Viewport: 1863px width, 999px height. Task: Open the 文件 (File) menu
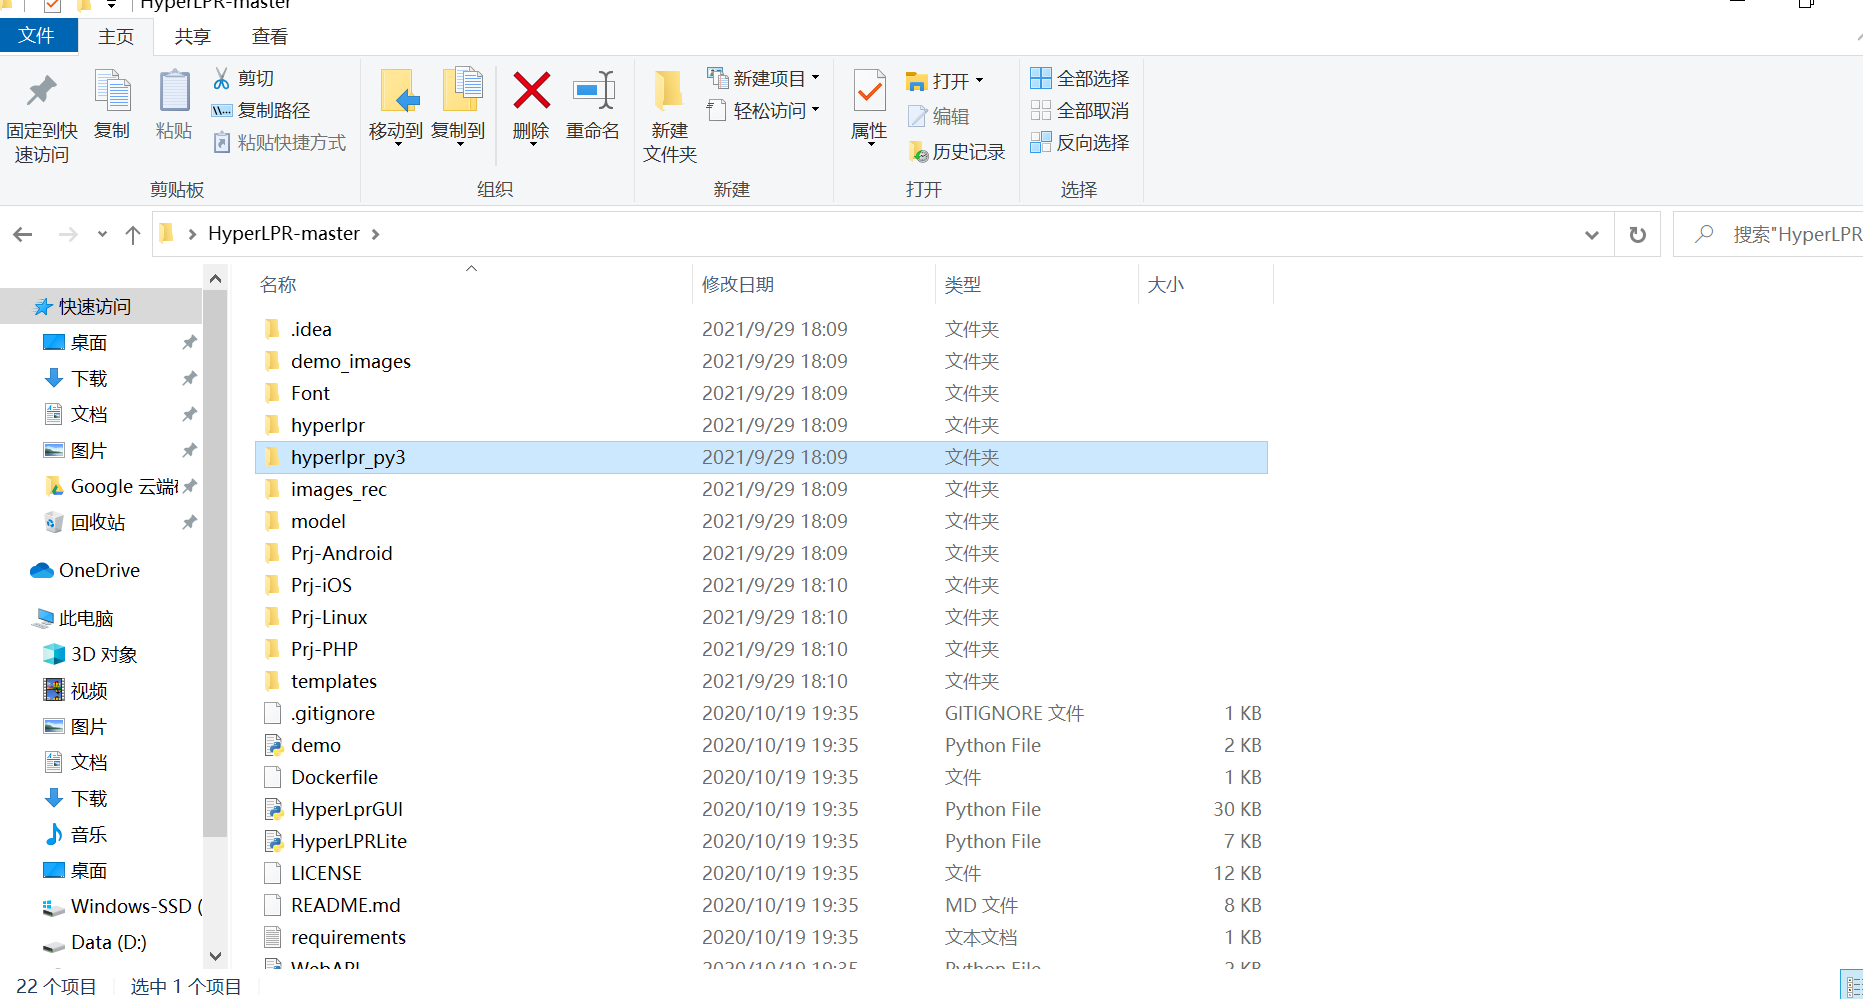(x=39, y=34)
